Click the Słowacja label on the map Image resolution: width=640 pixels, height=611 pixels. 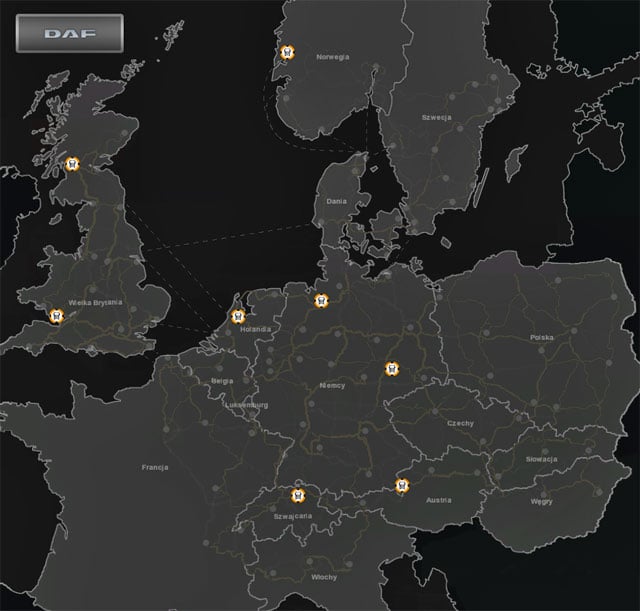coord(541,459)
